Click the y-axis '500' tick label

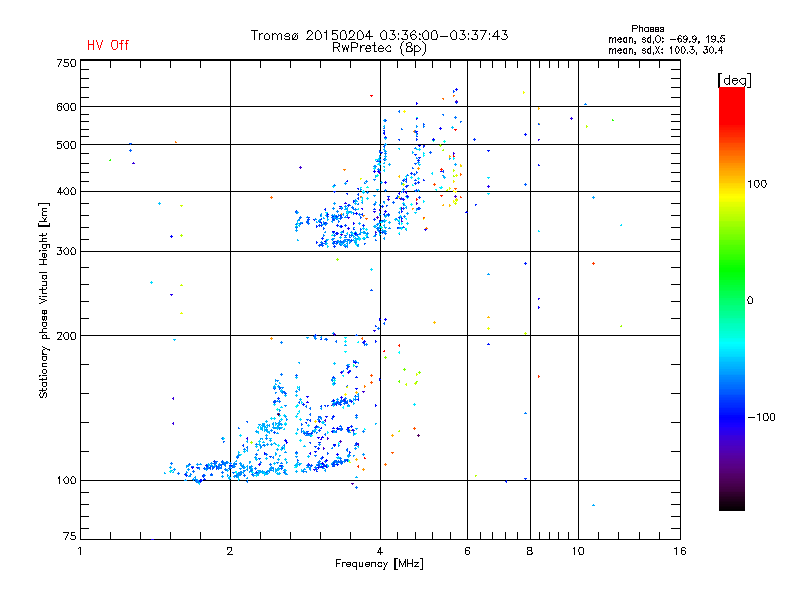[66, 145]
